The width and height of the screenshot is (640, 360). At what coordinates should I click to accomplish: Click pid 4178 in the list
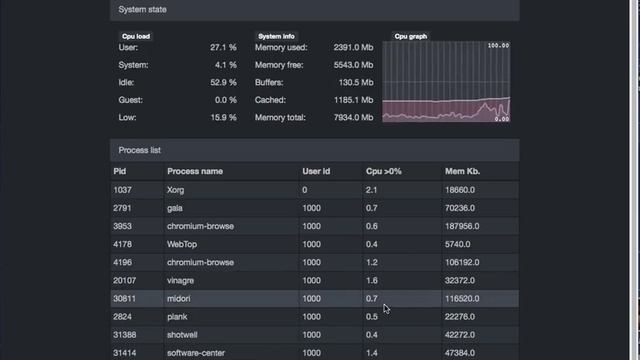tap(122, 244)
